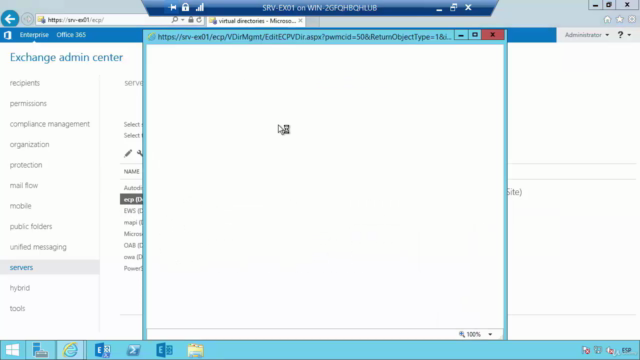
Task: Select the ecp row in the list
Action: pos(131,200)
